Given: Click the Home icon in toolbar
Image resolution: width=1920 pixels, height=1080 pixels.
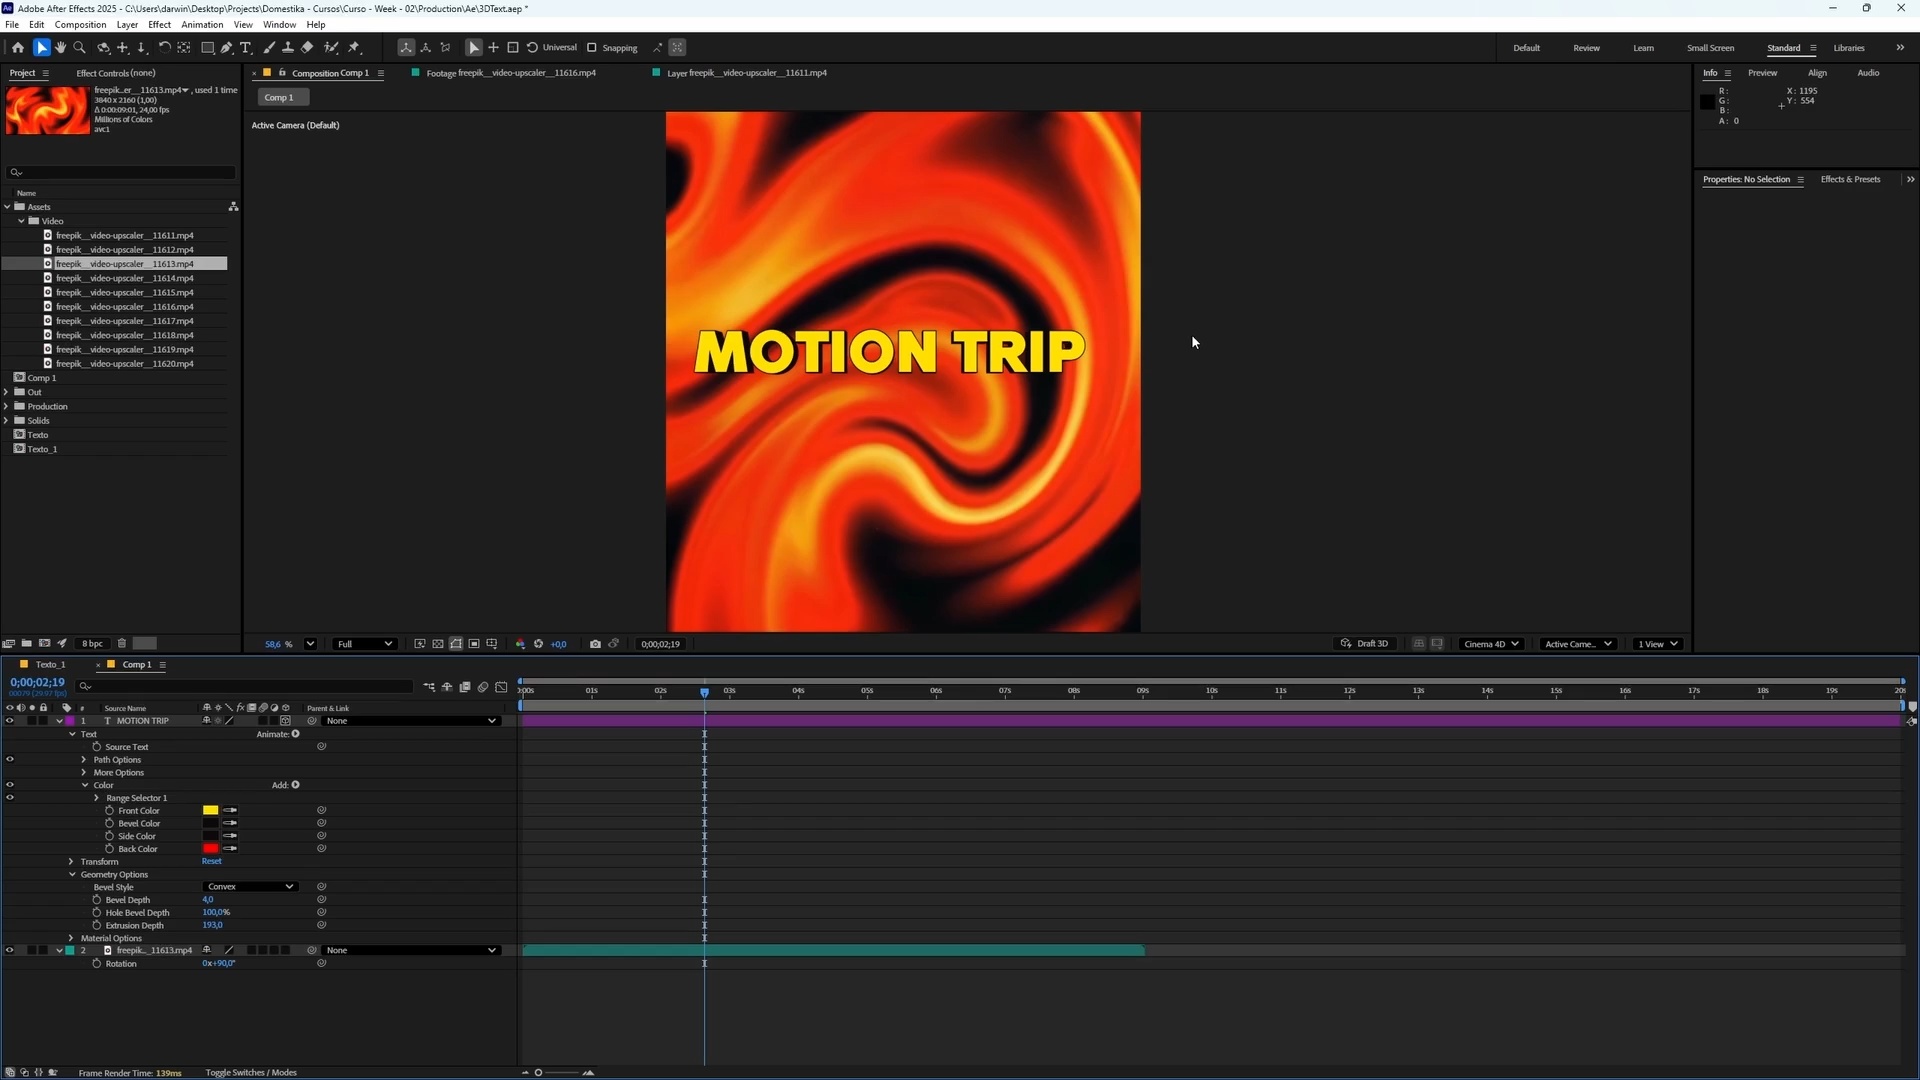Looking at the screenshot, I should (x=18, y=47).
